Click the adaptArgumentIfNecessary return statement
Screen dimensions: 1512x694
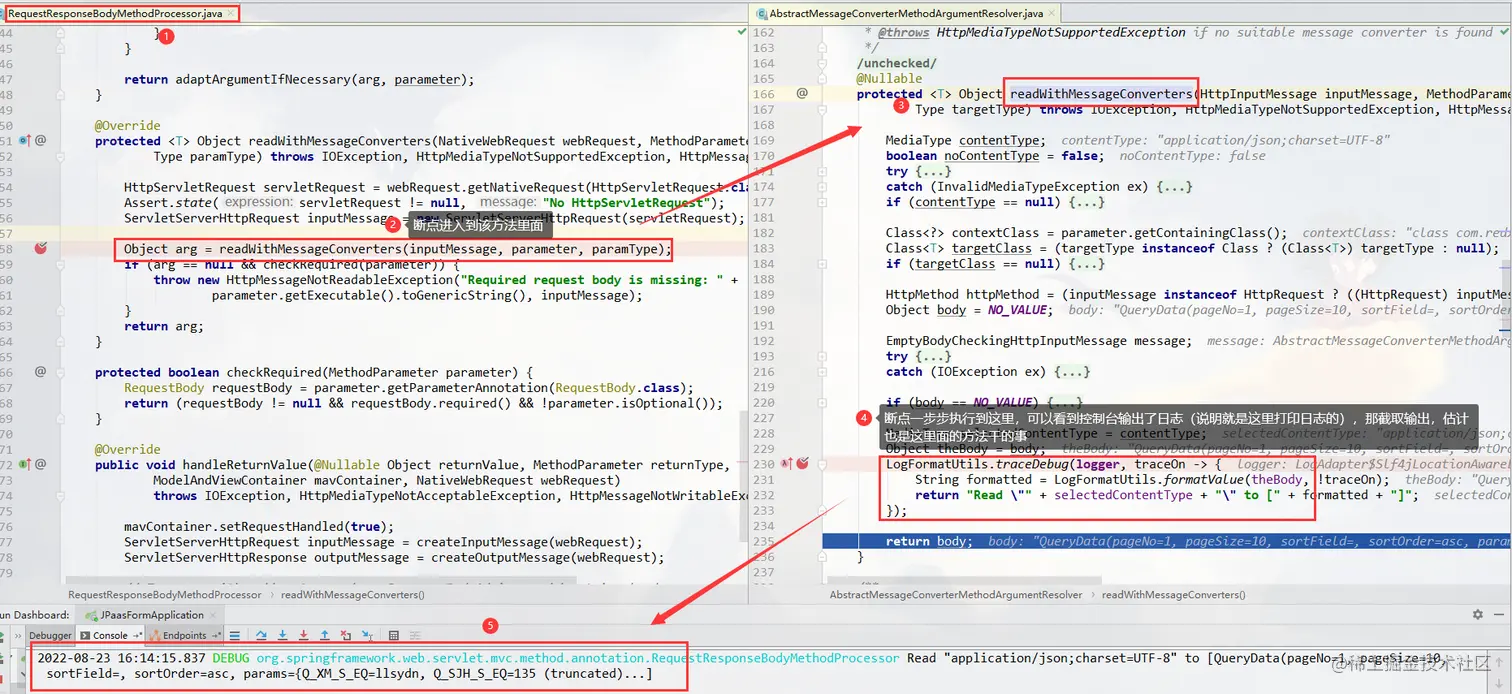point(299,79)
